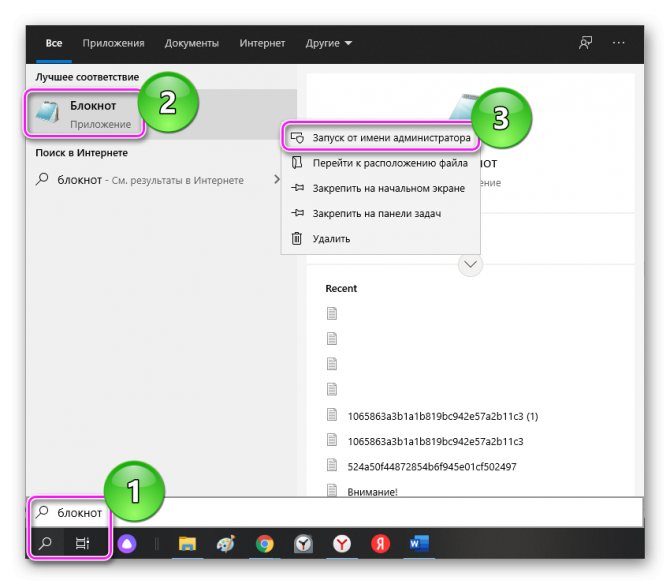The height and width of the screenshot is (584, 670).
Task: Open the Другие dropdown filter
Action: [x=328, y=43]
